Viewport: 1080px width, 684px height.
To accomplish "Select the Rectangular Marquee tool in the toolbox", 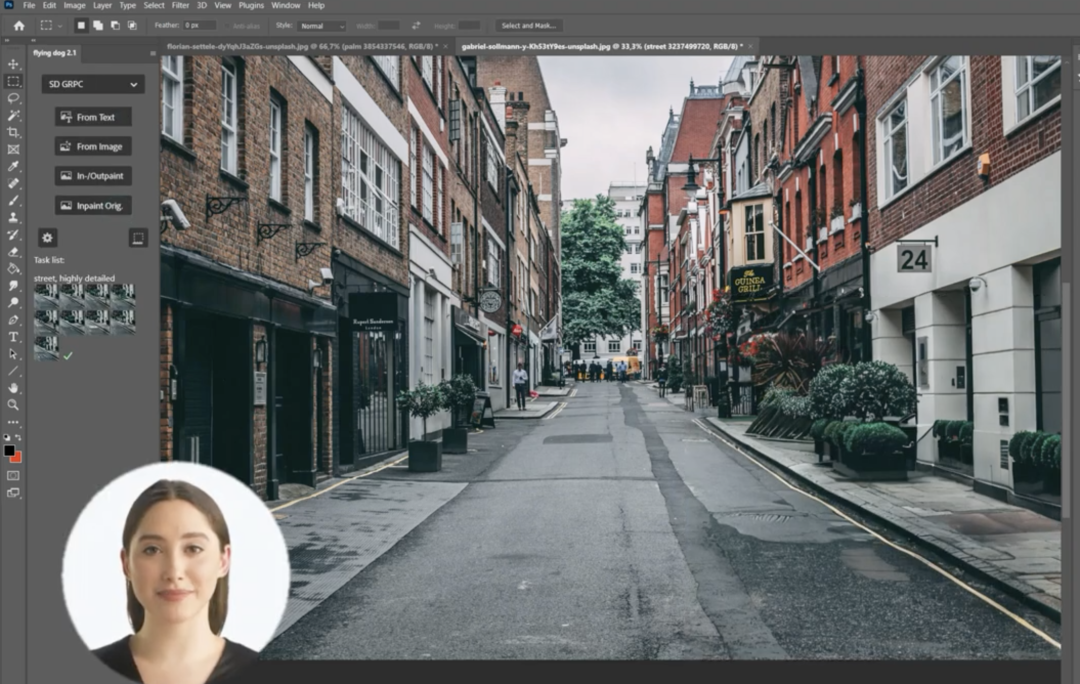I will (x=13, y=81).
